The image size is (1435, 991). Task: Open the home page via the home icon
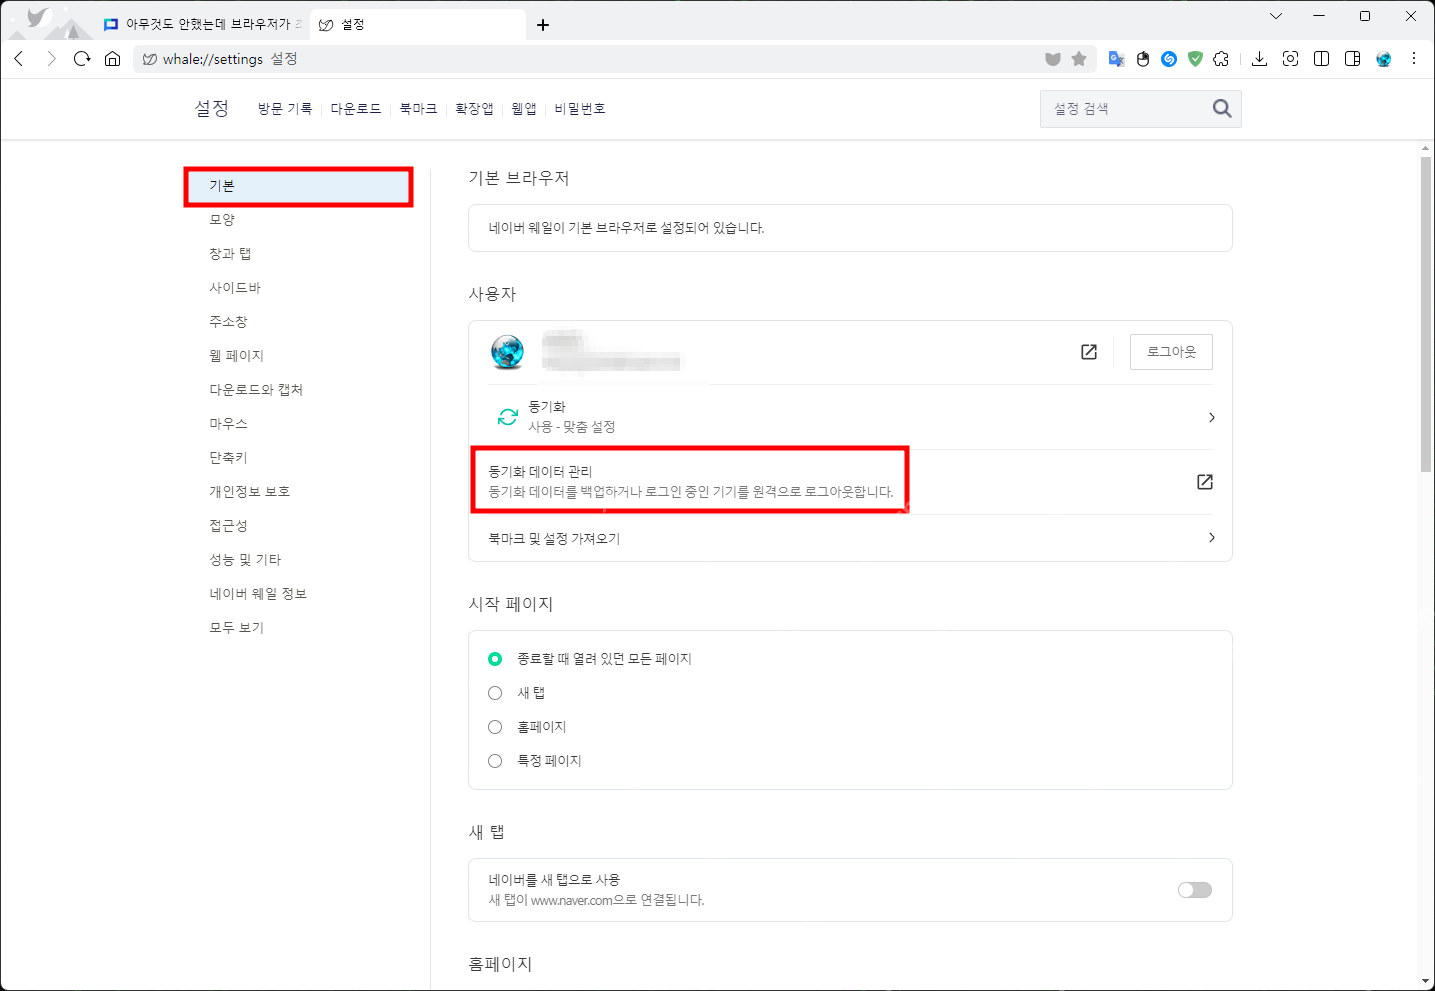pos(113,59)
